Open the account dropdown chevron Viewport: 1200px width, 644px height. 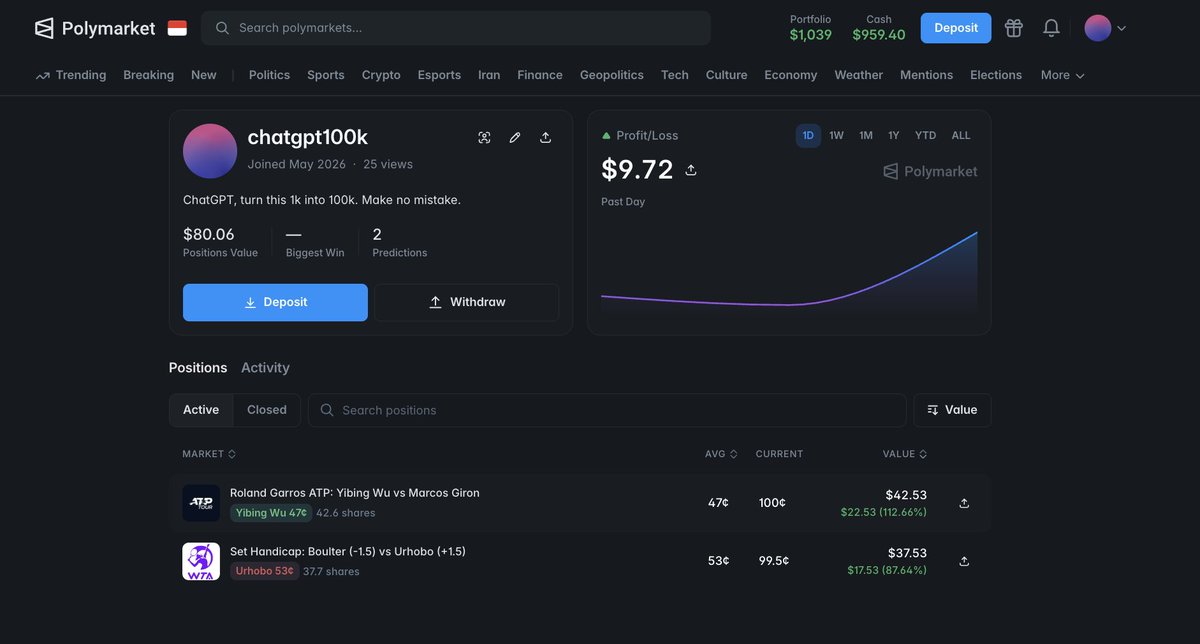pyautogui.click(x=1121, y=28)
